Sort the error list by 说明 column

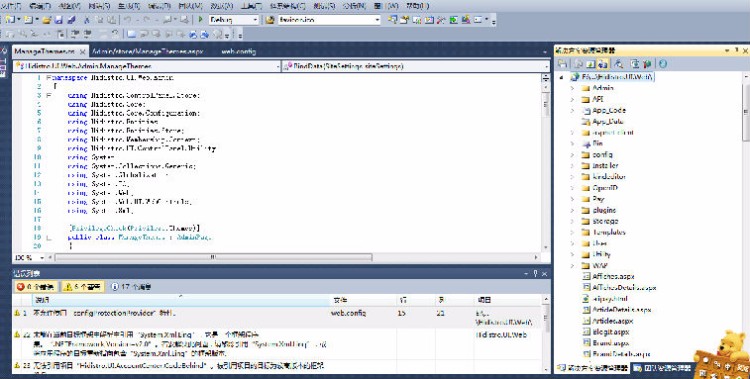point(181,300)
